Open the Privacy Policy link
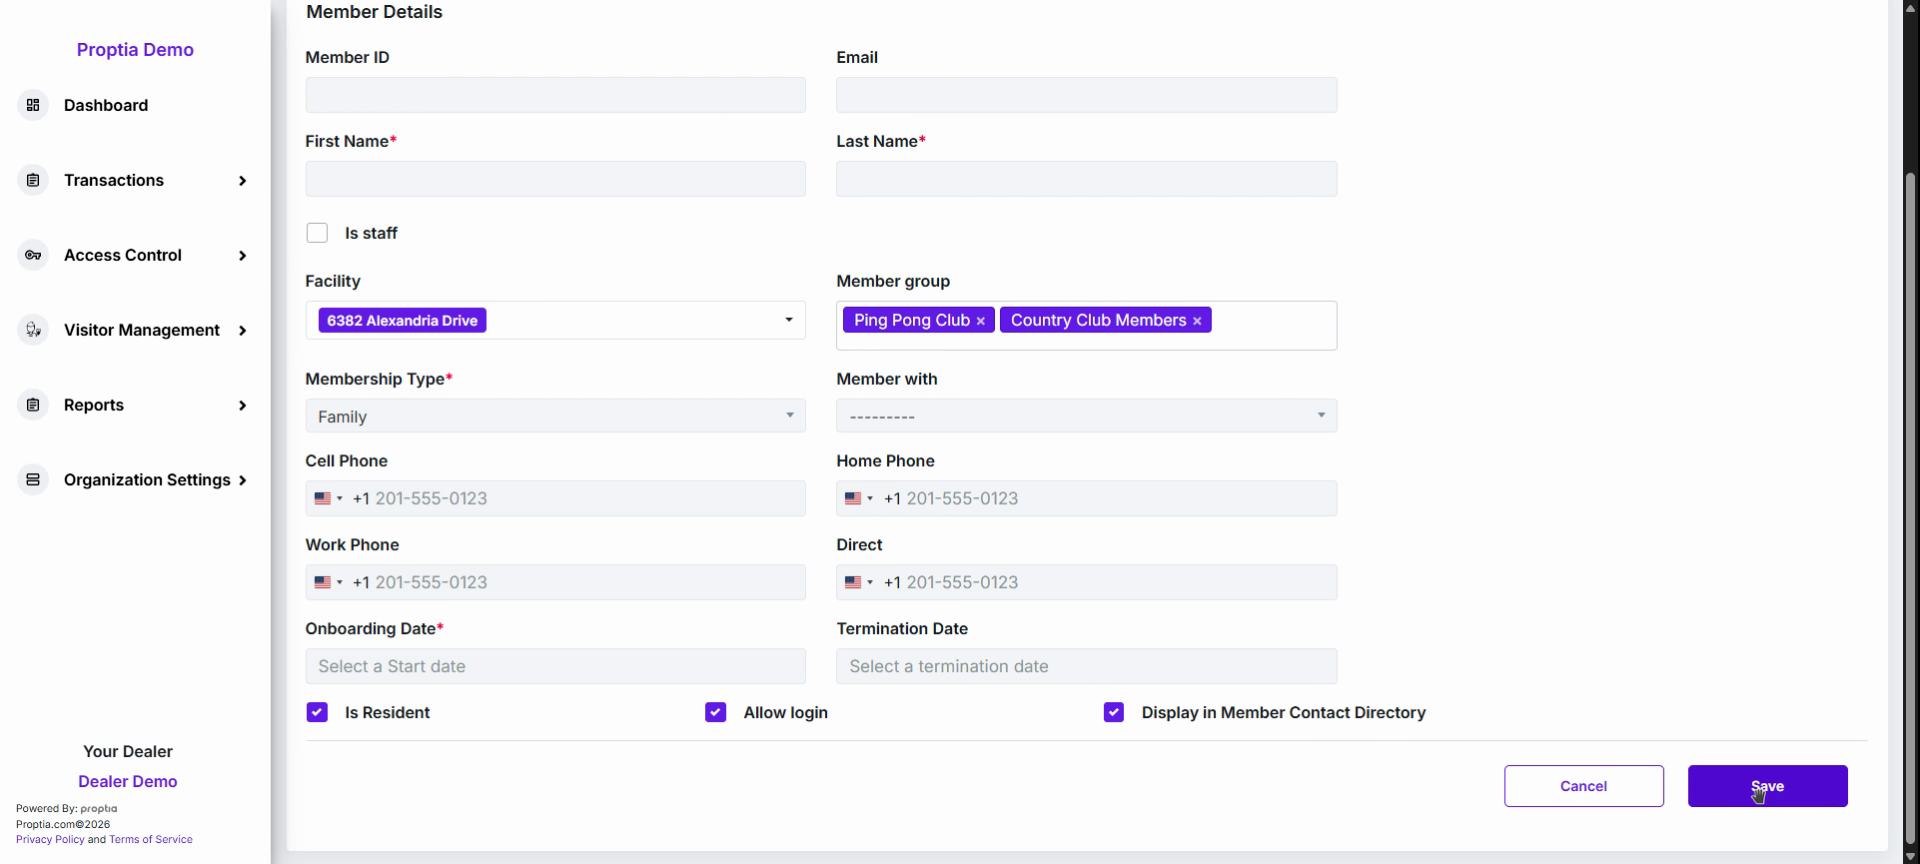This screenshot has width=1920, height=864. tap(50, 840)
